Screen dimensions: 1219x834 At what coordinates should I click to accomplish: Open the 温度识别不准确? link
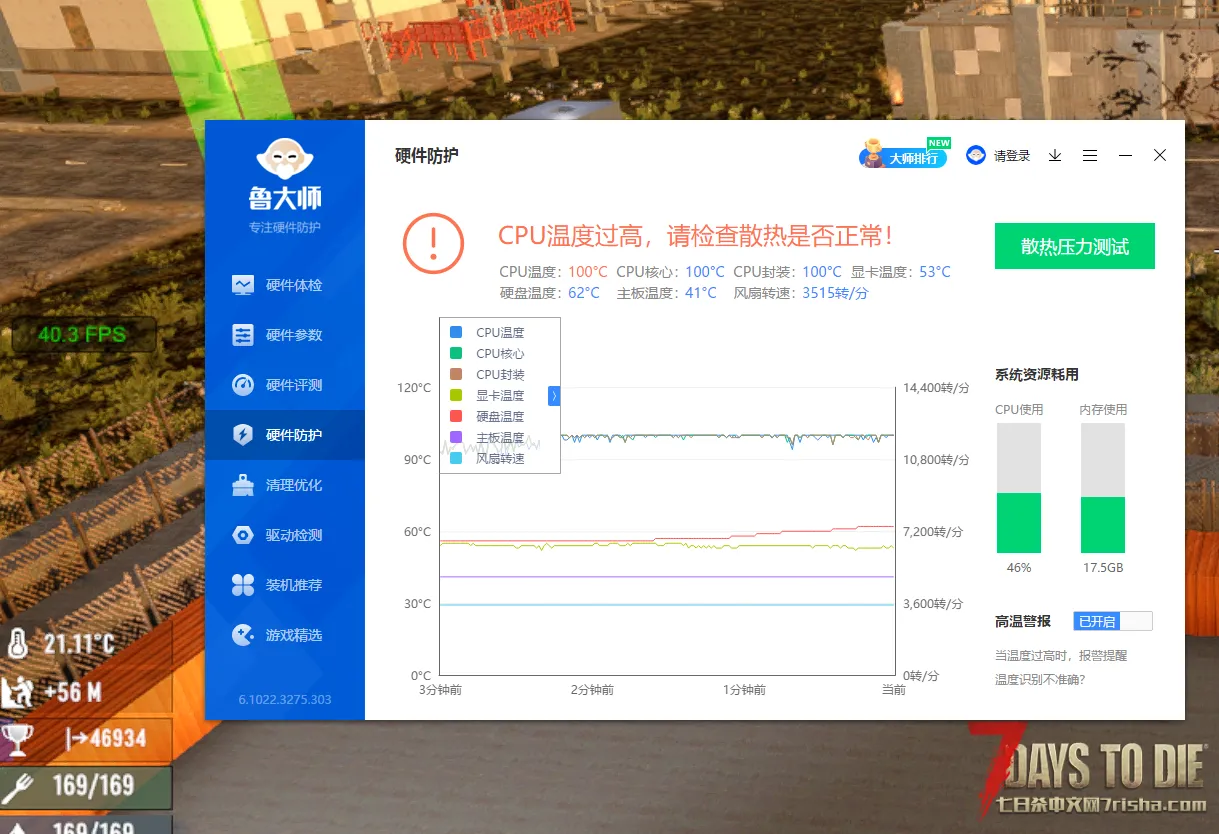click(1039, 680)
